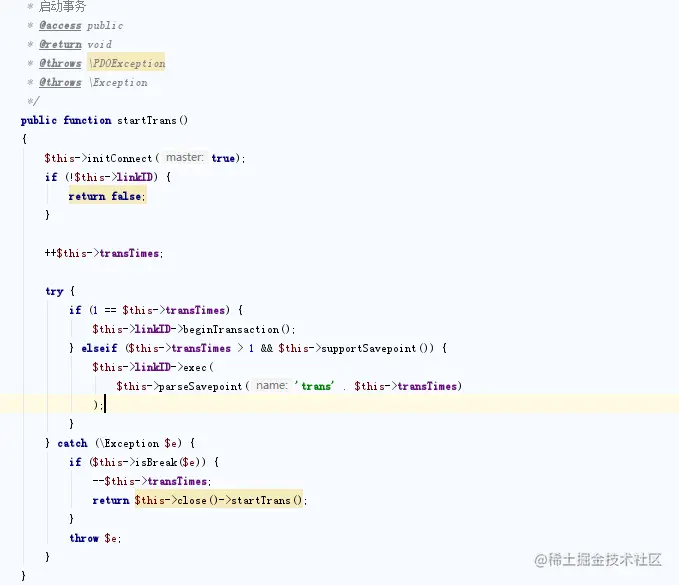Click the isBreak($e) call
The image size is (679, 585).
171,462
